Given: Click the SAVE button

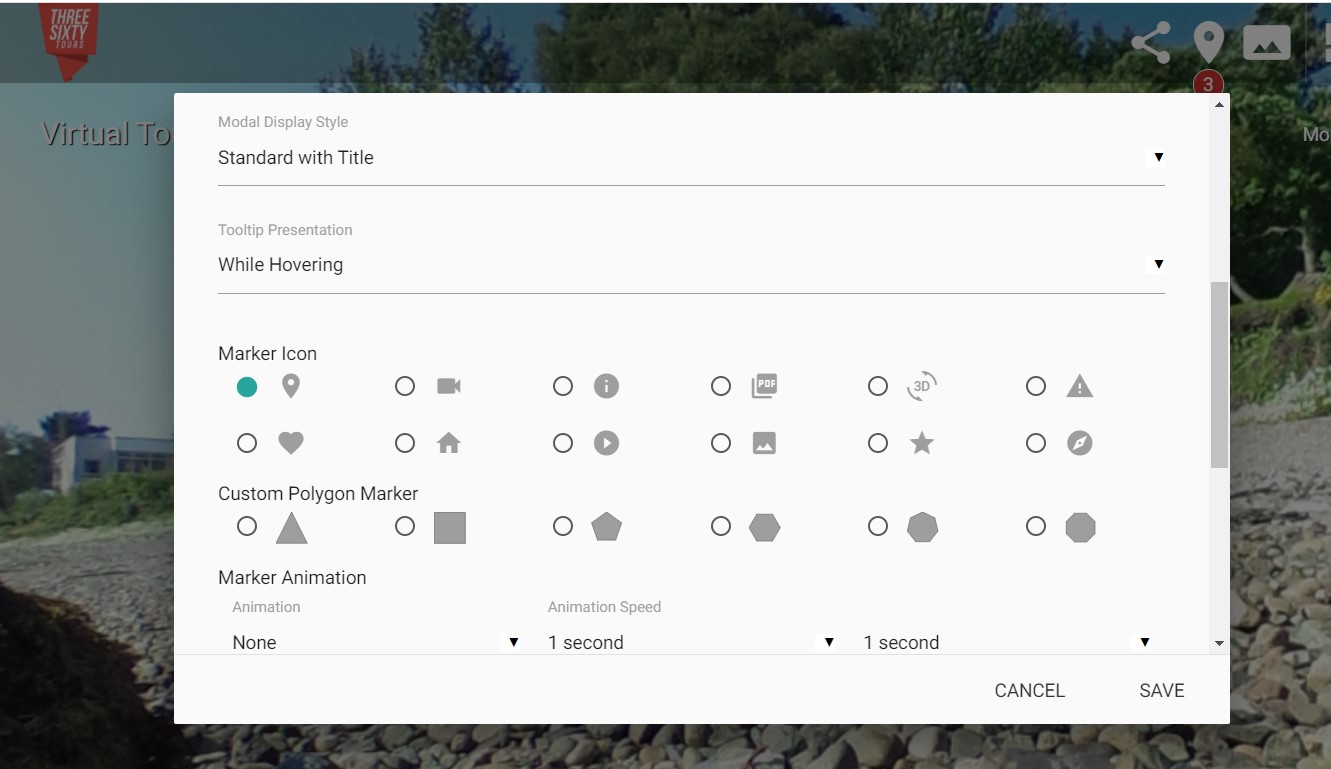Looking at the screenshot, I should click(x=1161, y=690).
